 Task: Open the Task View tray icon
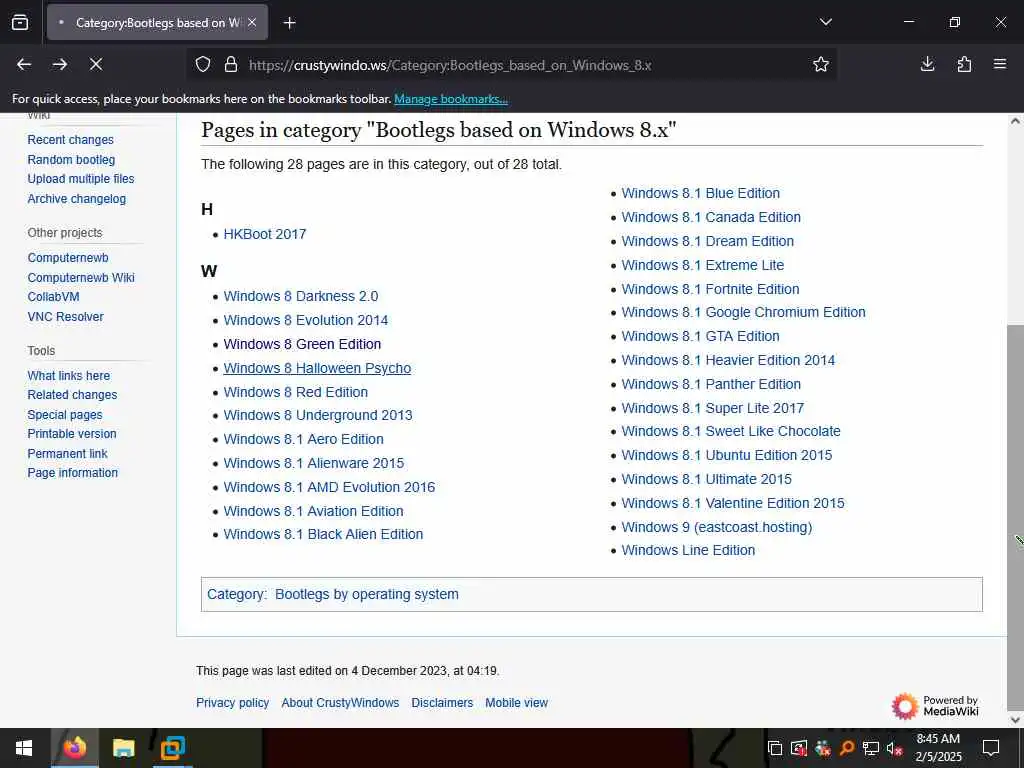(x=775, y=748)
